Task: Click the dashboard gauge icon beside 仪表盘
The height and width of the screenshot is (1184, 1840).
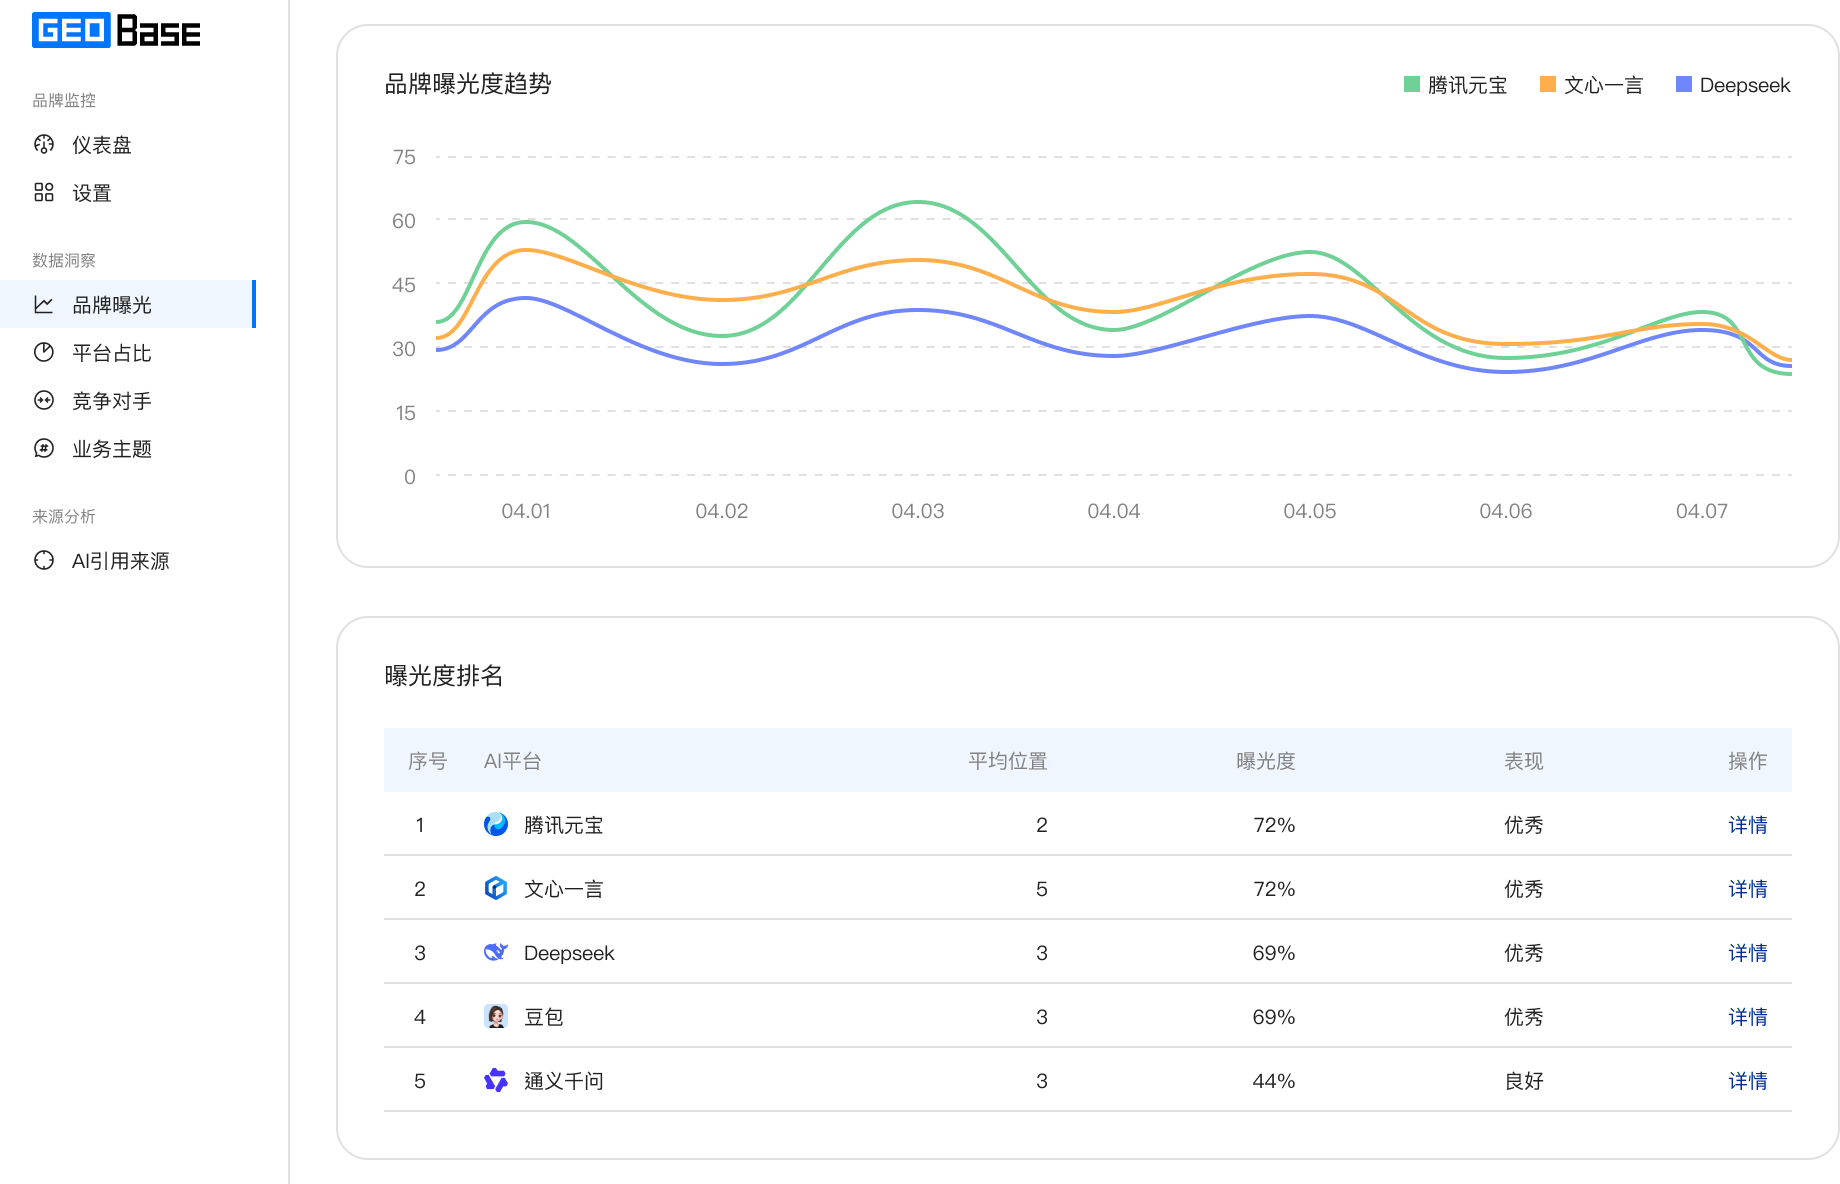Action: [44, 145]
